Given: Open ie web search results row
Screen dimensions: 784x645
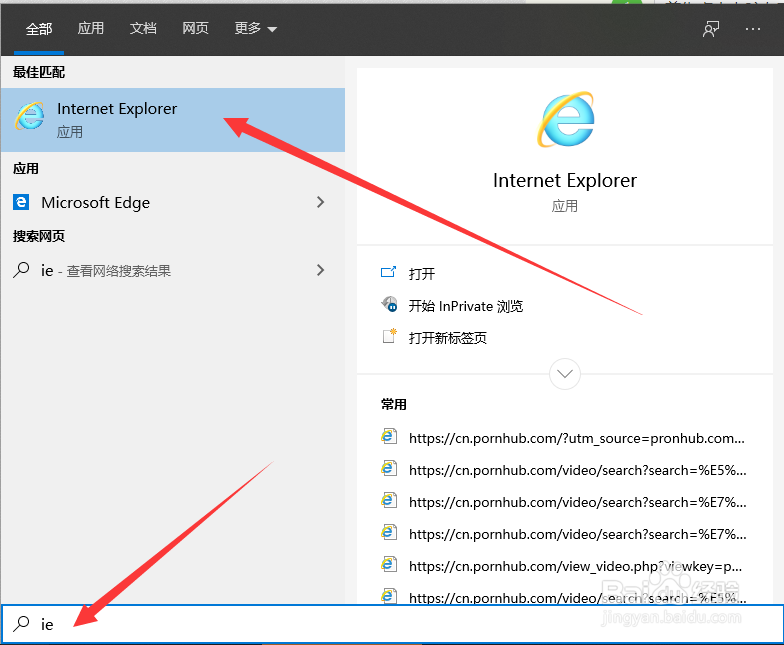Looking at the screenshot, I should pyautogui.click(x=172, y=270).
